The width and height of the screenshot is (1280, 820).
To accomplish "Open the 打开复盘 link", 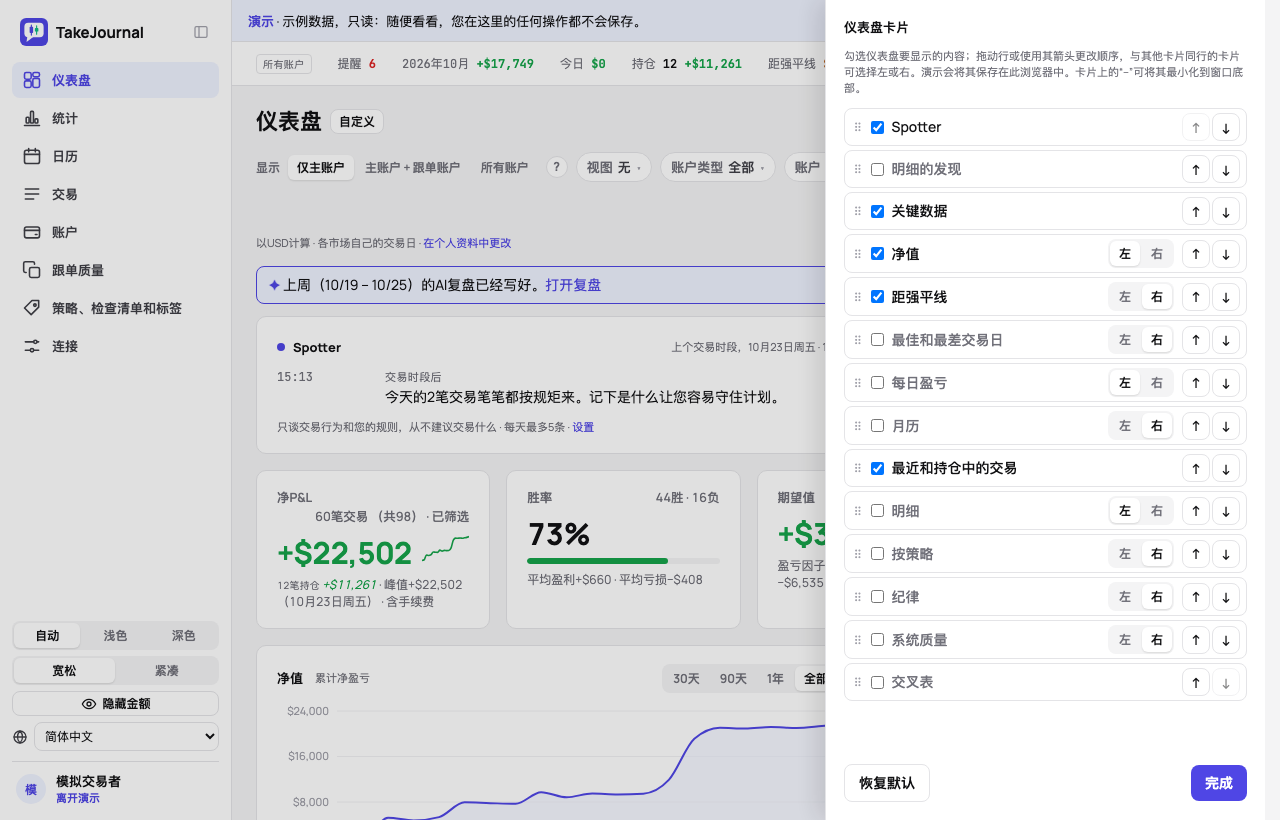I will pos(573,285).
